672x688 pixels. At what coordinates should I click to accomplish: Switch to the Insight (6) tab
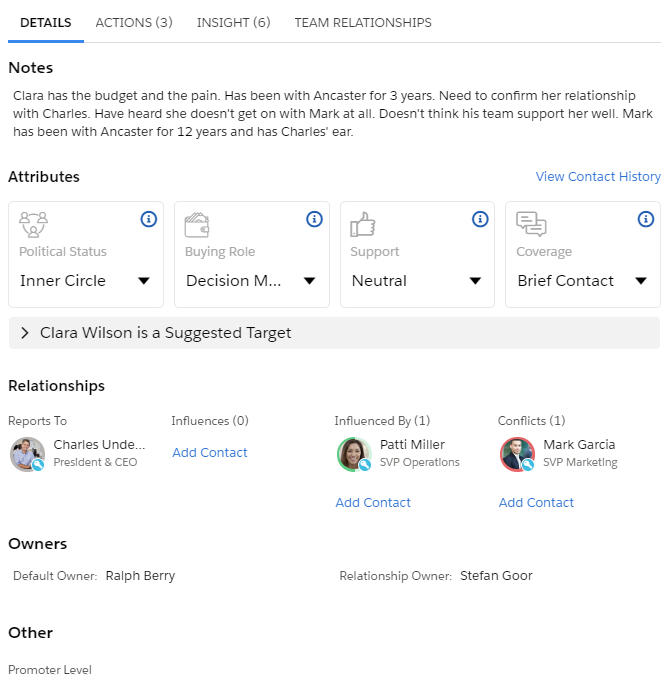tap(233, 22)
